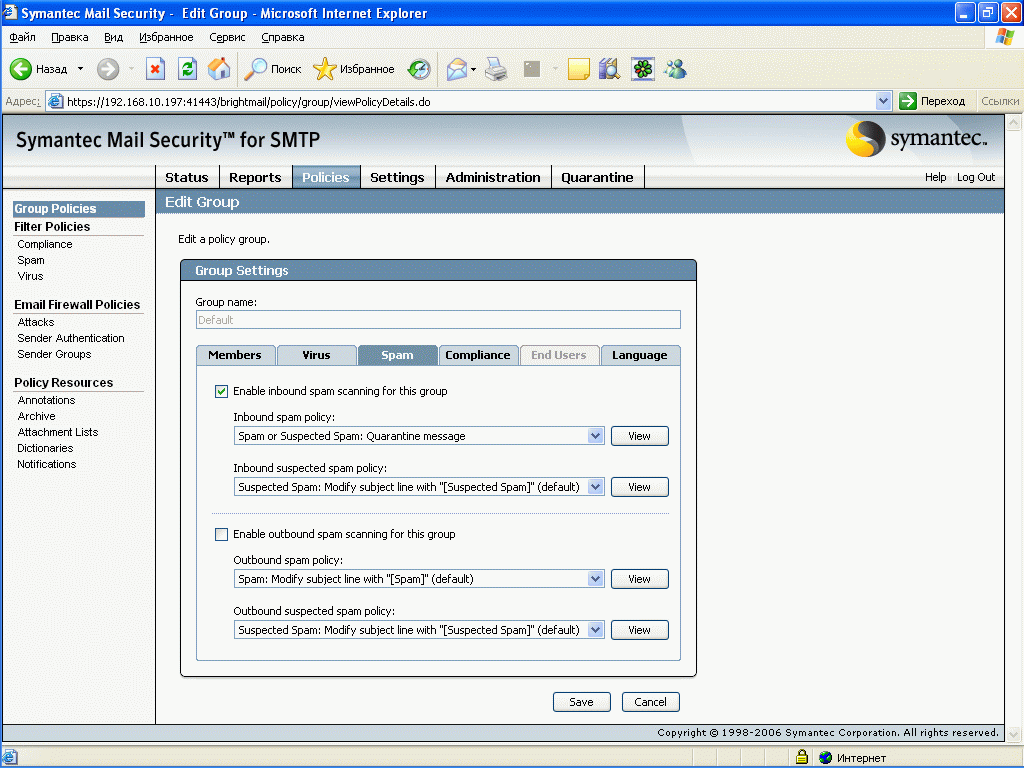The image size is (1024, 768).
Task: Open the History clock icon
Action: [x=419, y=69]
